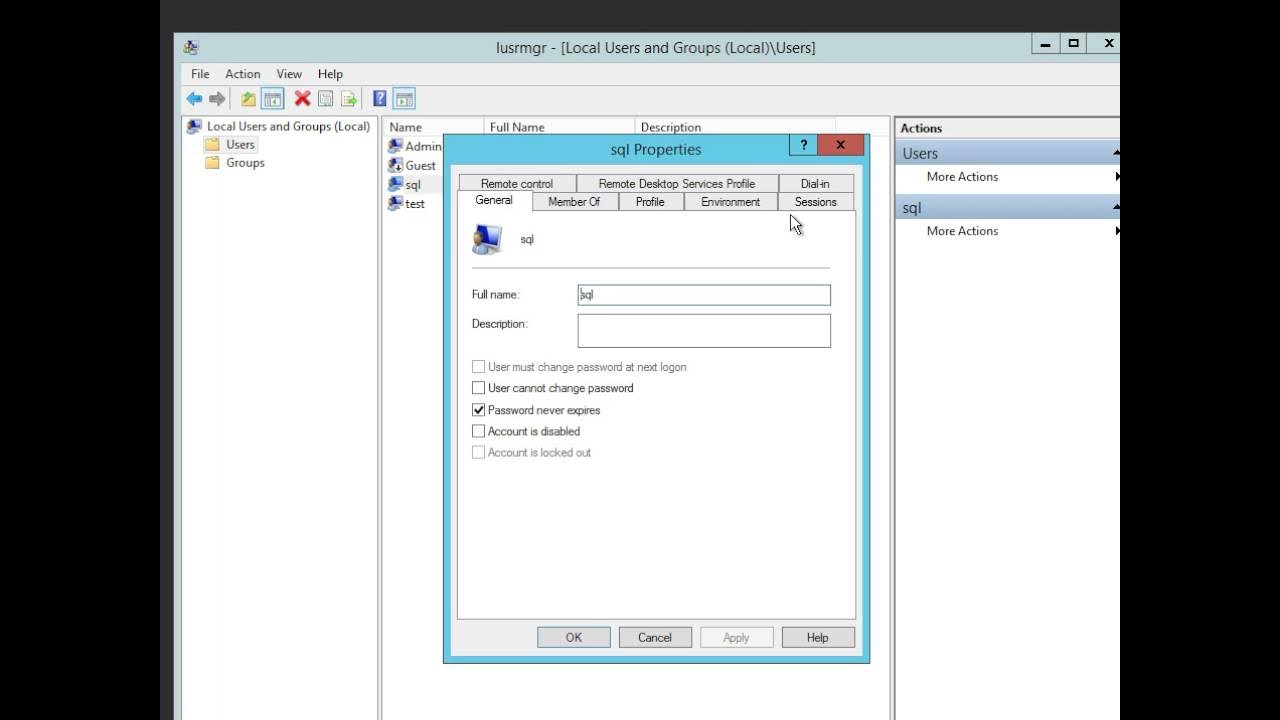
Task: Open the Help menu
Action: pyautogui.click(x=330, y=74)
